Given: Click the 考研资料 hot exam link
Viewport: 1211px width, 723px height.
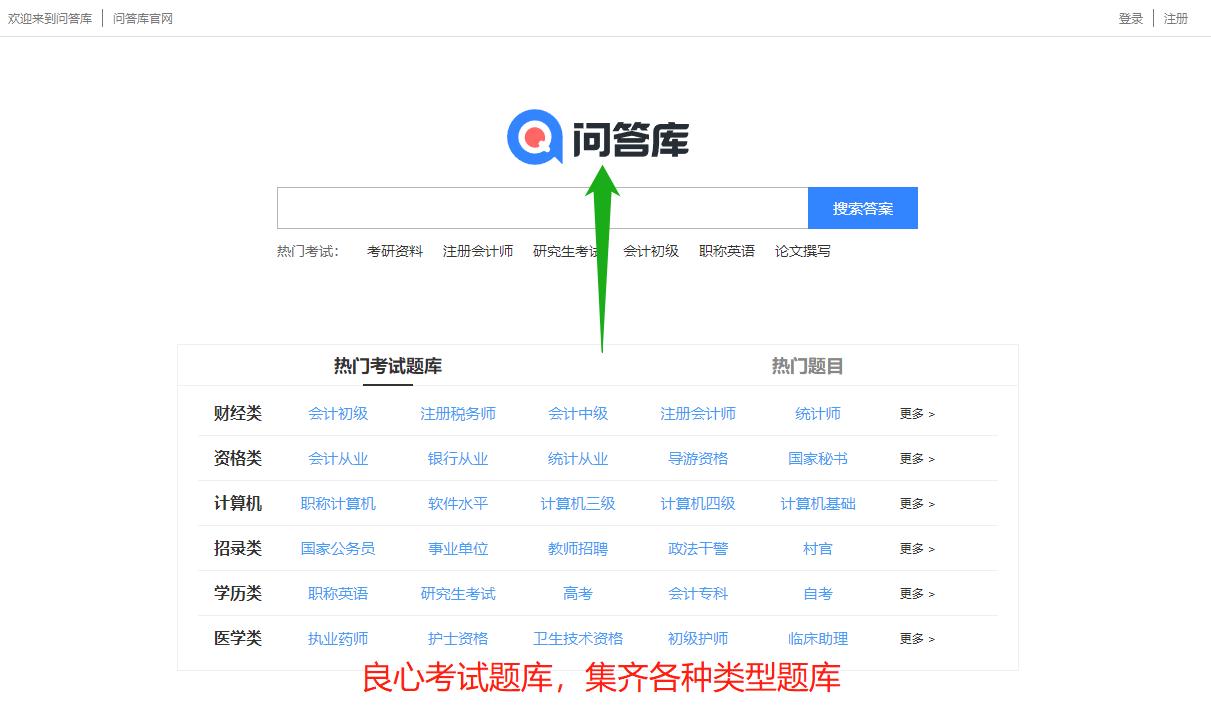Looking at the screenshot, I should (x=395, y=251).
